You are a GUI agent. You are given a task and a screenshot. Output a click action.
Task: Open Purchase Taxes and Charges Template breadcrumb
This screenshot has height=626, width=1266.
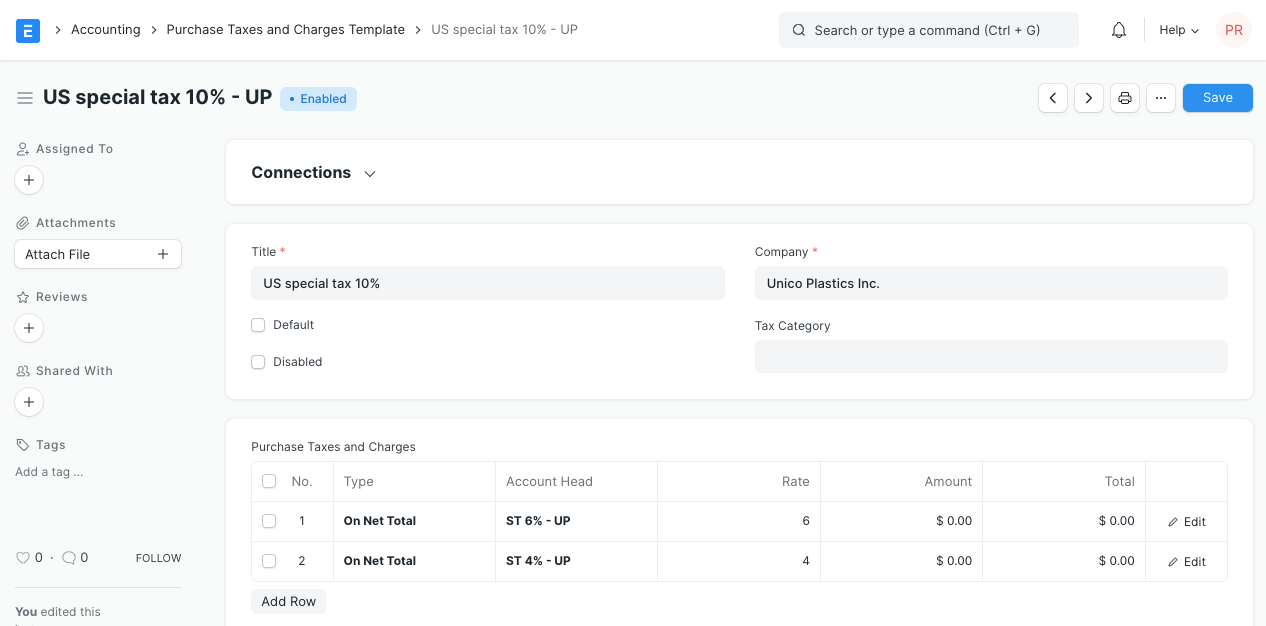[x=285, y=30]
